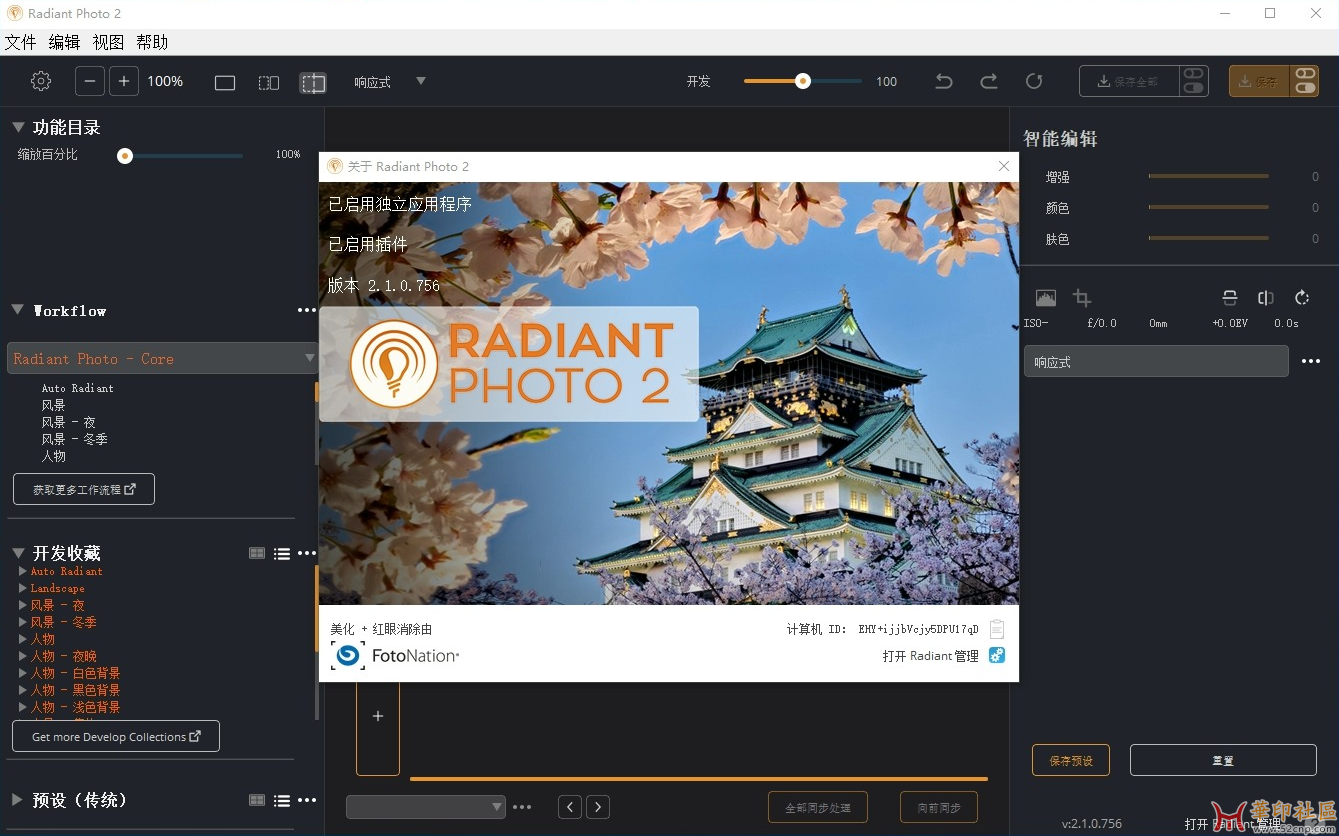Select the crop tool icon
This screenshot has height=836, width=1339.
(x=1082, y=297)
